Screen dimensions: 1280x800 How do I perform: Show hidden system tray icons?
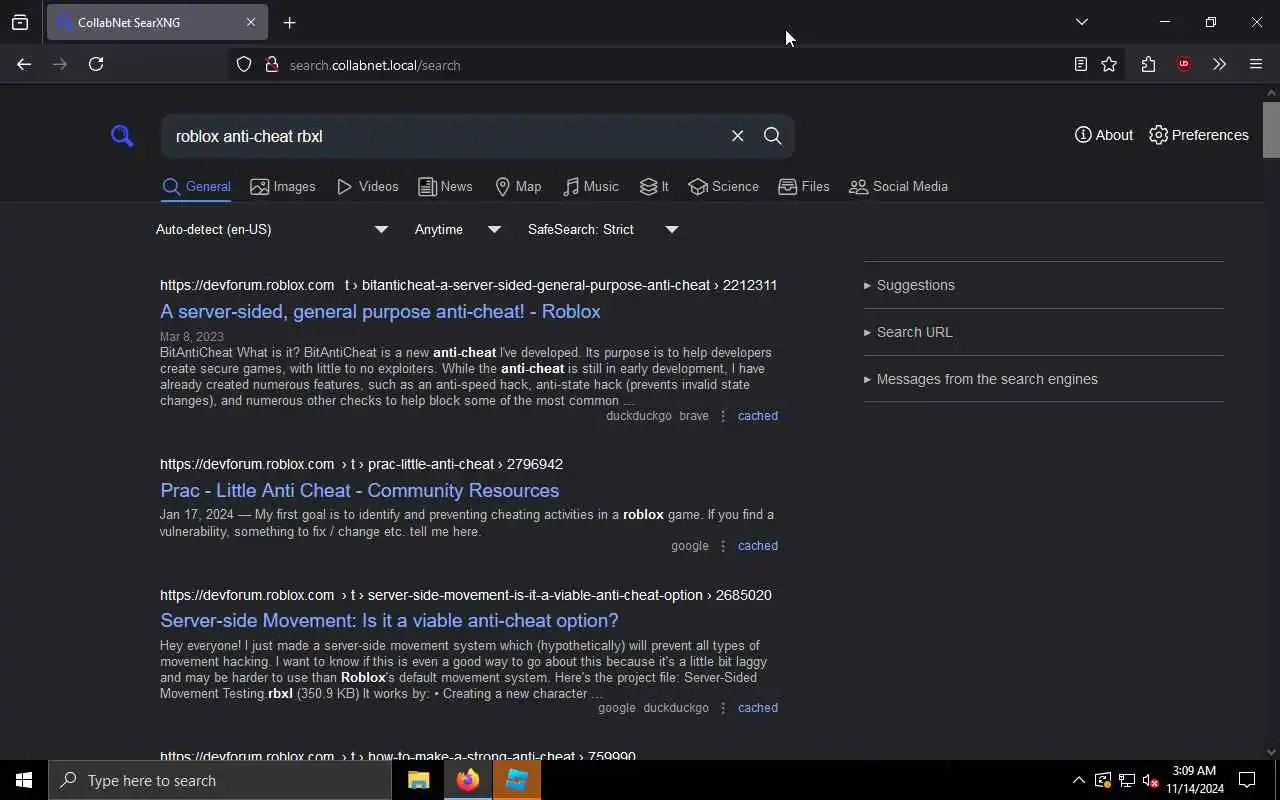tap(1078, 780)
